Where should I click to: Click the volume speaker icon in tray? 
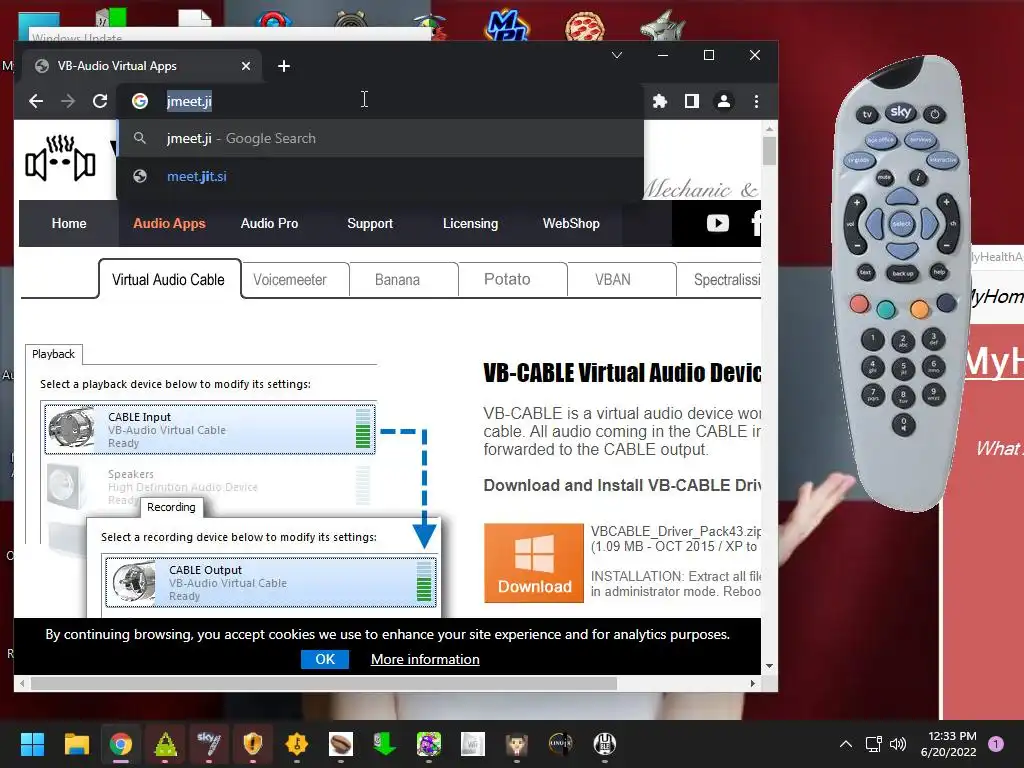point(898,744)
